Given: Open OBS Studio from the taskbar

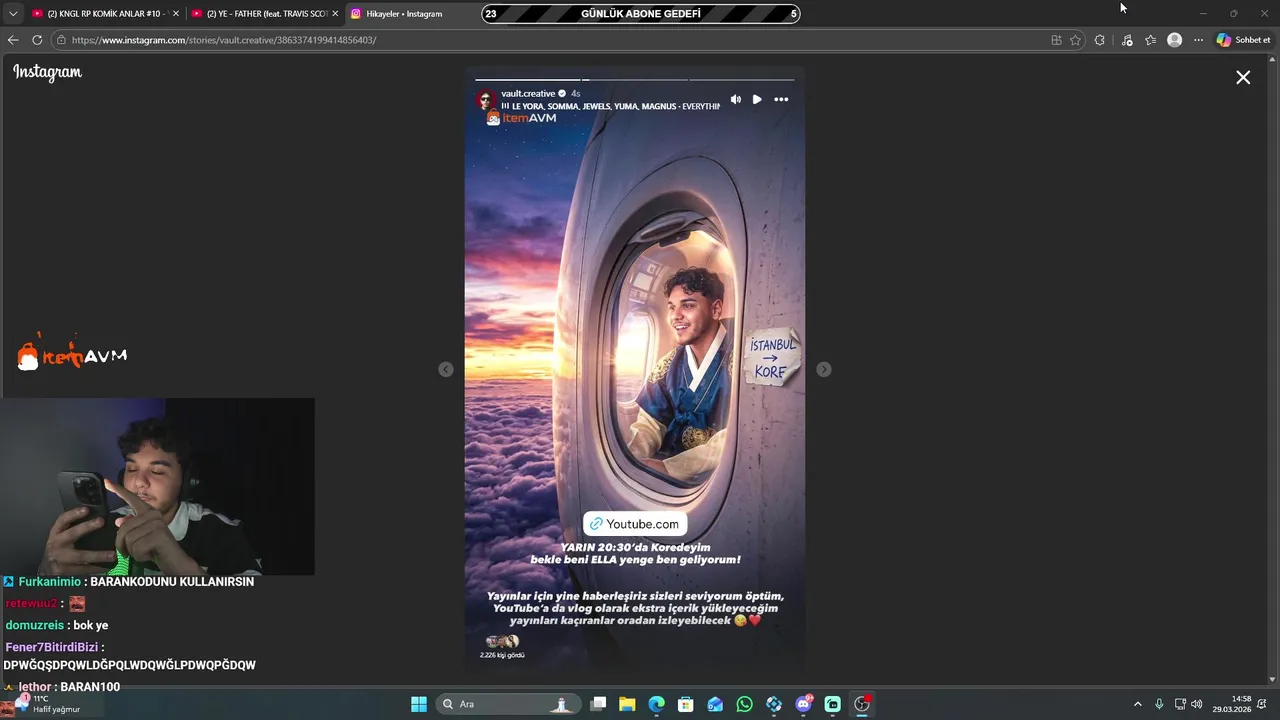Looking at the screenshot, I should click(x=862, y=704).
